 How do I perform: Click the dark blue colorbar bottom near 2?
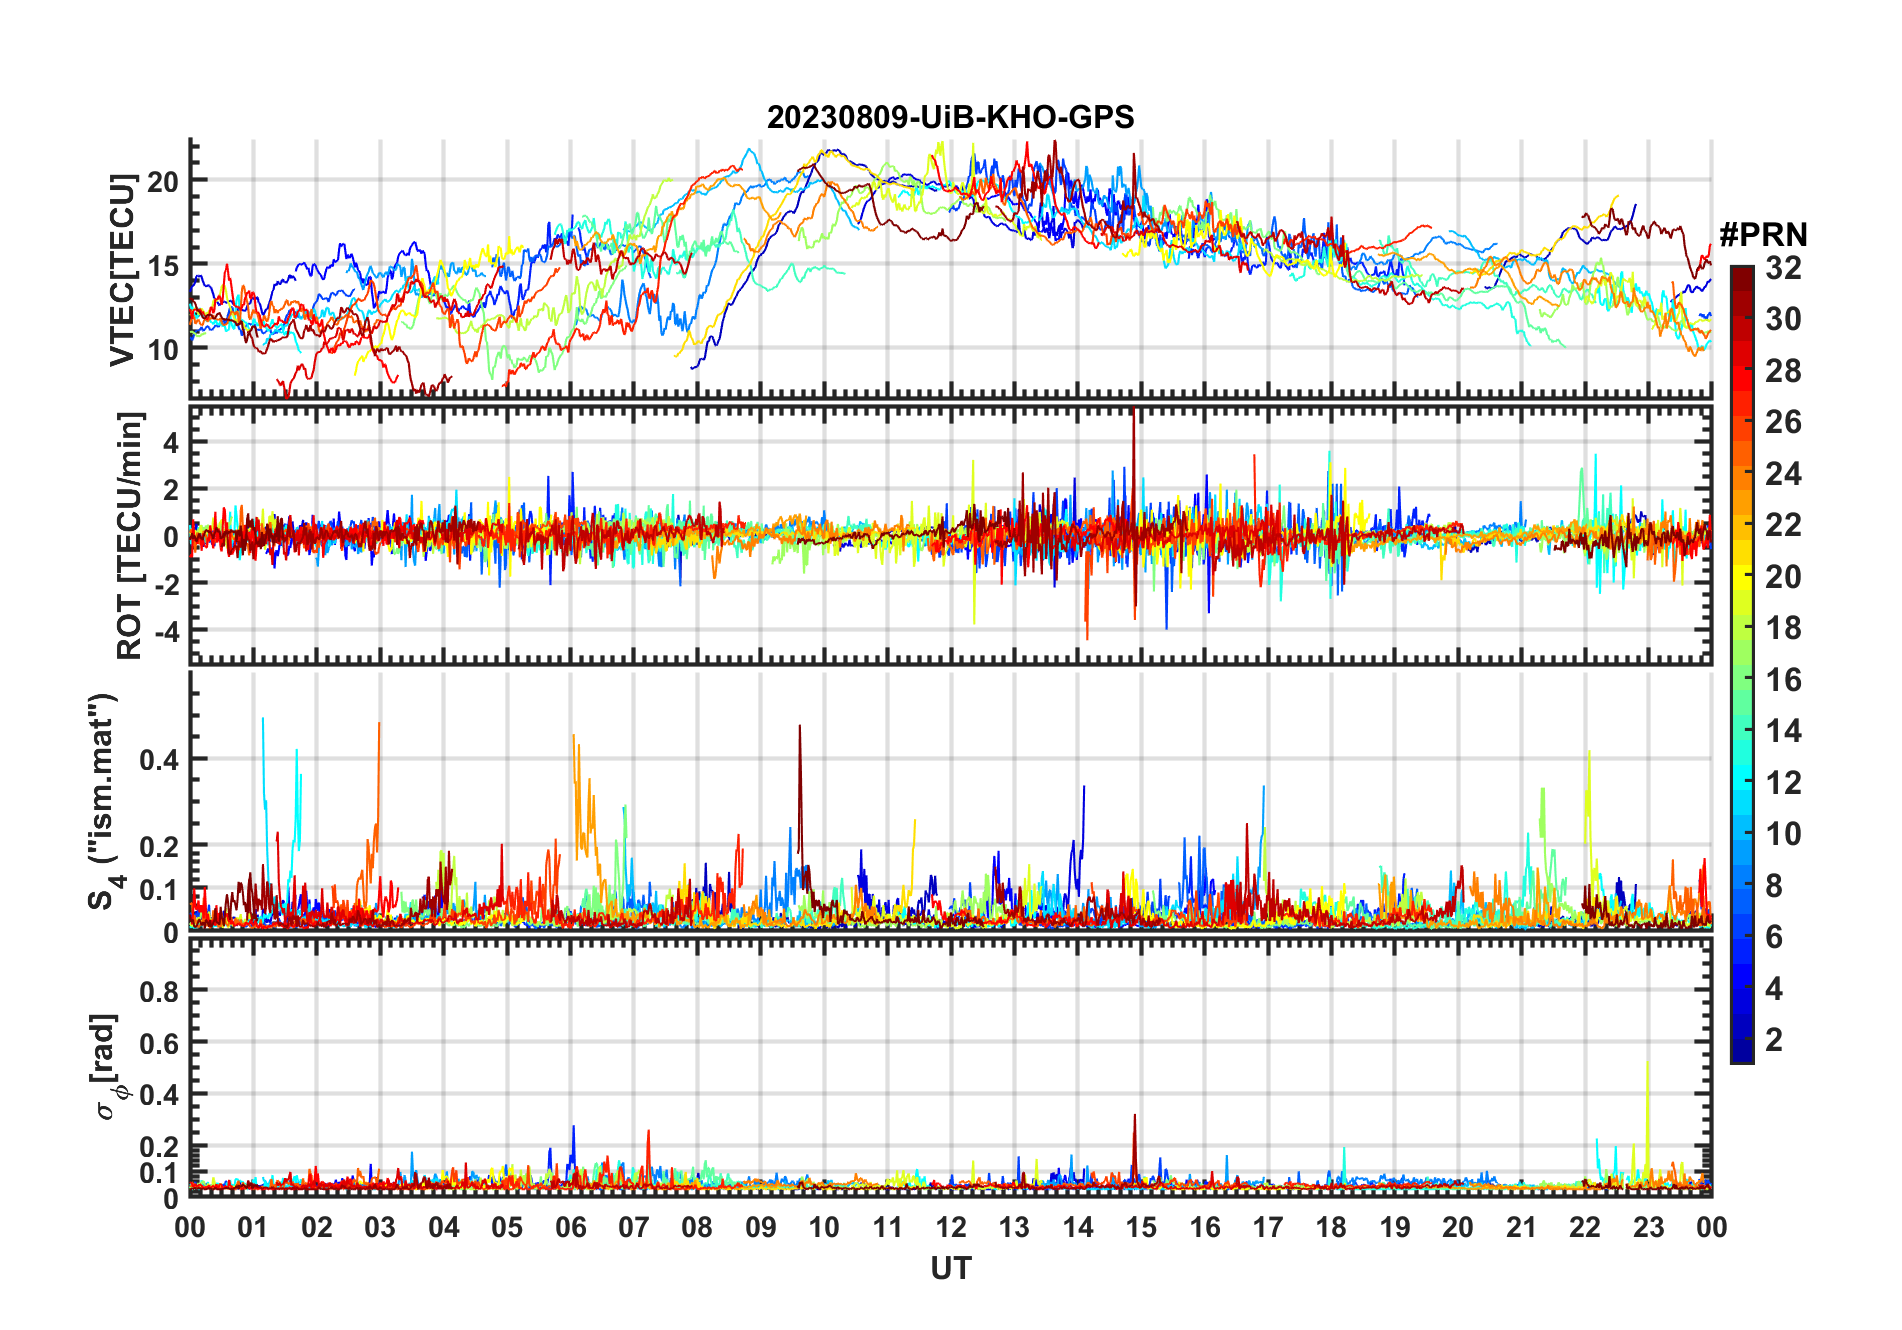[x=1741, y=1050]
